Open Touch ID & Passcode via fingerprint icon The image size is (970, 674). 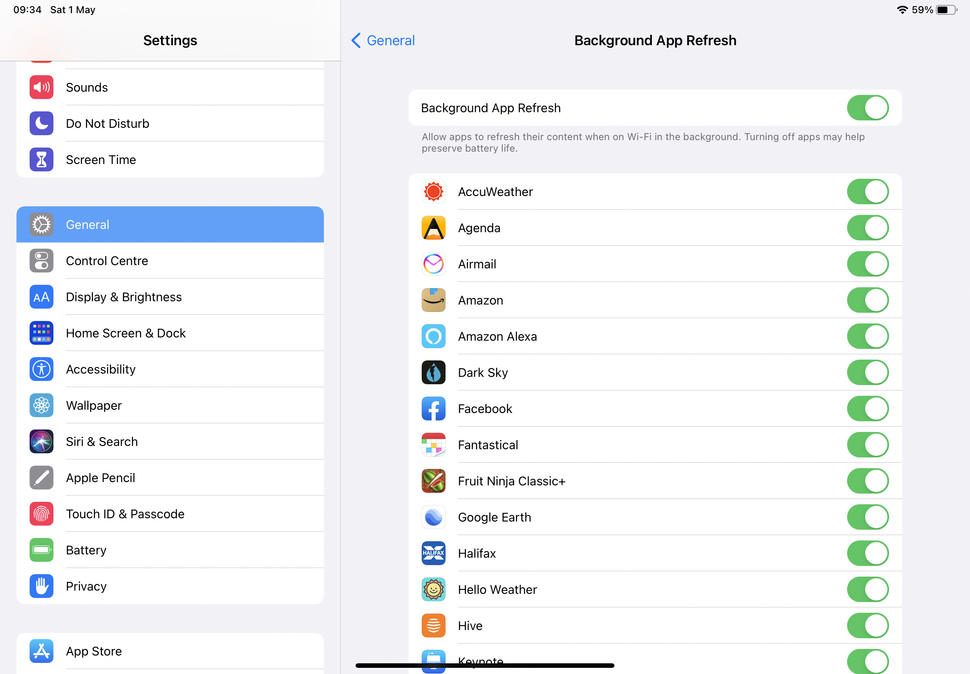point(41,514)
